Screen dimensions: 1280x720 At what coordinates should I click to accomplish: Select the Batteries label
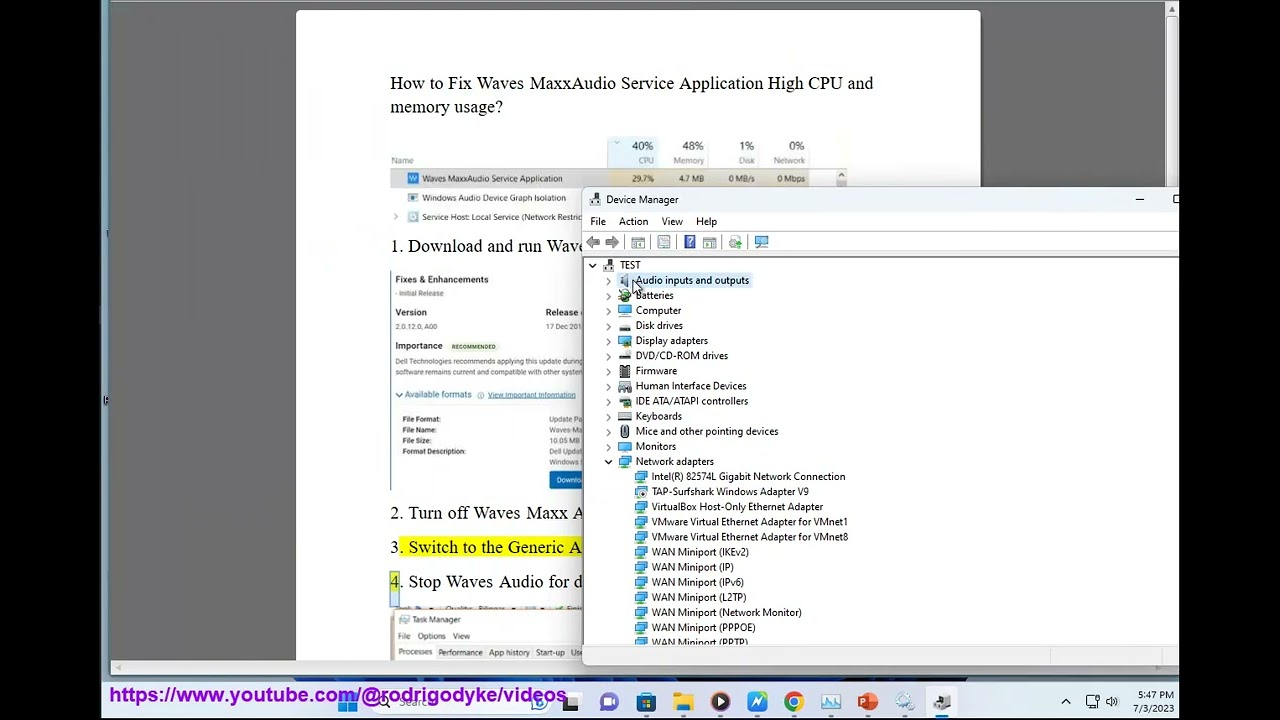[654, 296]
